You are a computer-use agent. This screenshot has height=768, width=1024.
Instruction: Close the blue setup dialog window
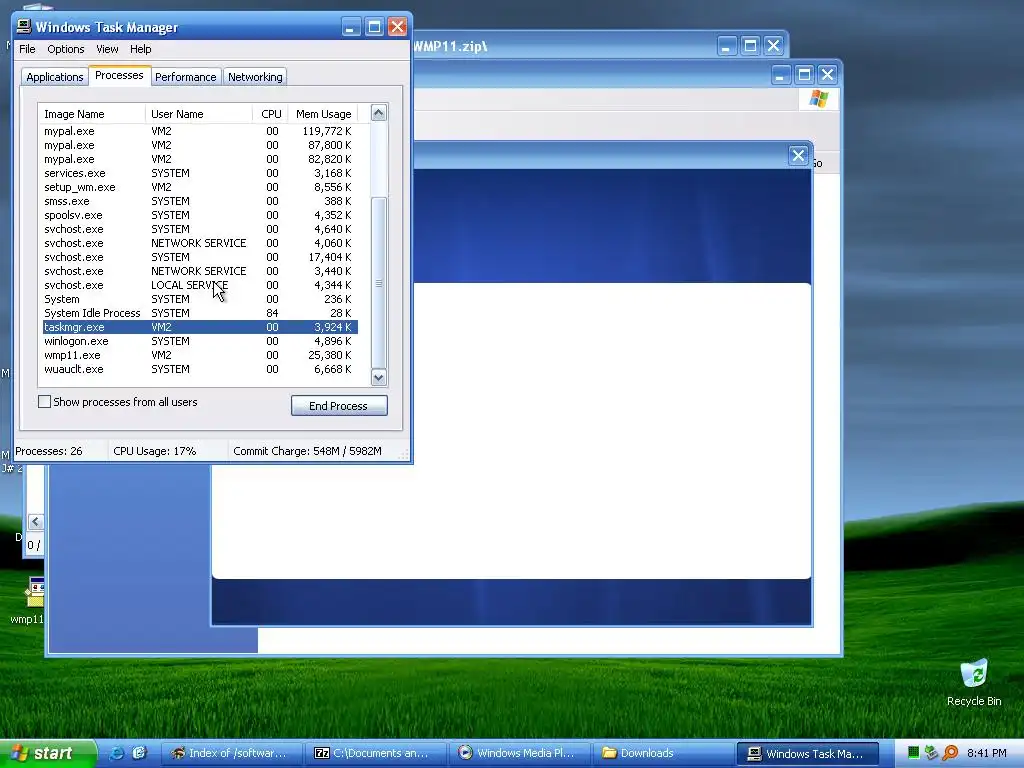tap(798, 155)
